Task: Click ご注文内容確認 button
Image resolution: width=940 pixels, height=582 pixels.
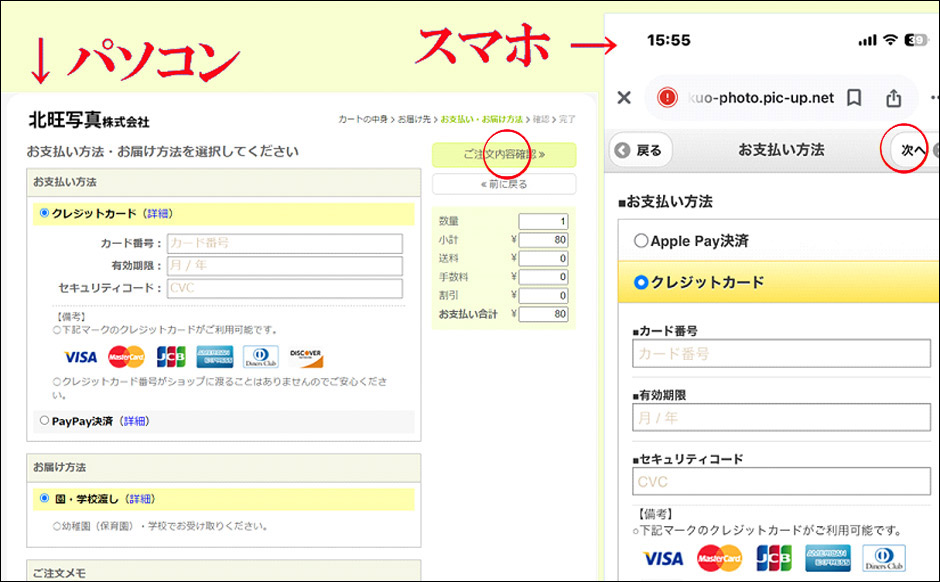Action: [504, 155]
